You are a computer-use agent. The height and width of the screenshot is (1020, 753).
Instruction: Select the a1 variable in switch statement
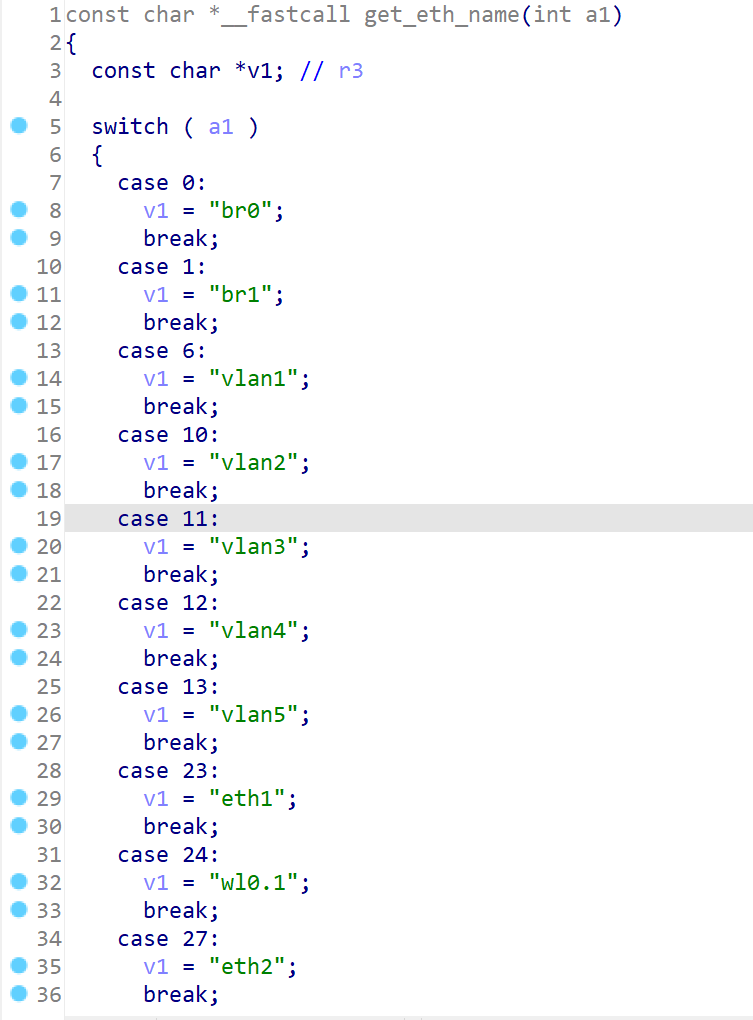pos(221,127)
